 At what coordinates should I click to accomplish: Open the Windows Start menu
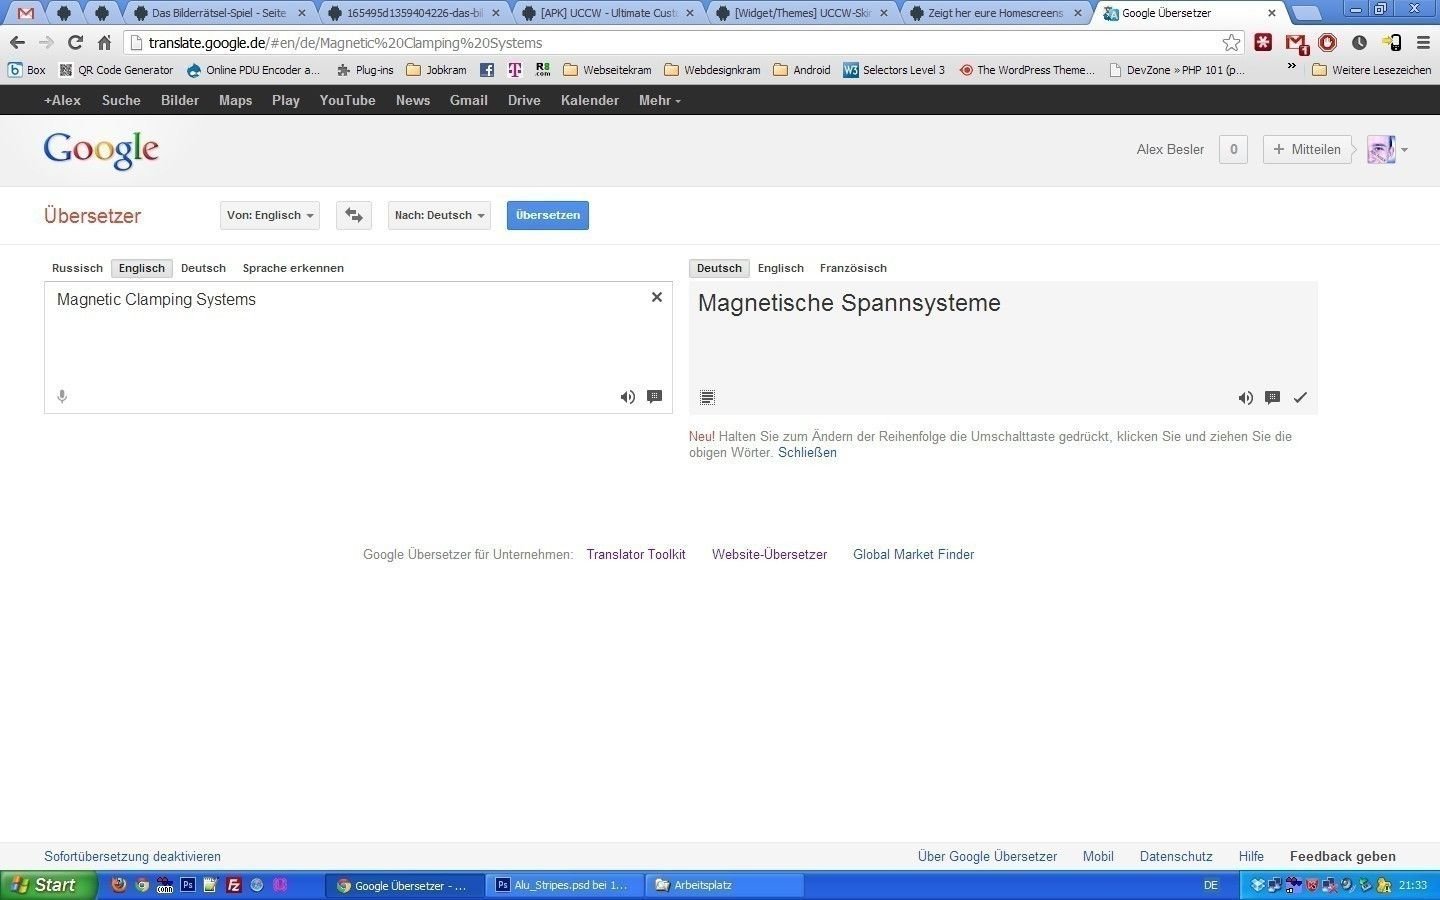pyautogui.click(x=49, y=885)
